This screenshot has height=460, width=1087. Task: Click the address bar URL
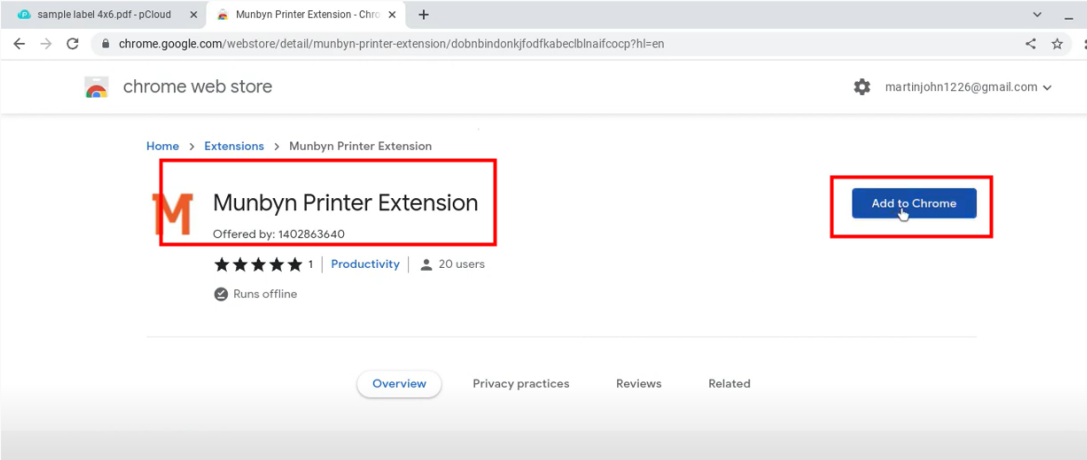[391, 44]
